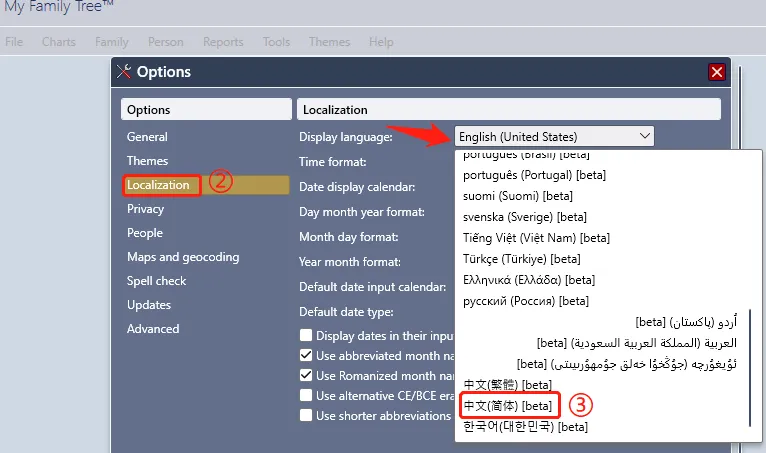The image size is (766, 453).
Task: Uncheck Use Romanized month names
Action: point(306,375)
